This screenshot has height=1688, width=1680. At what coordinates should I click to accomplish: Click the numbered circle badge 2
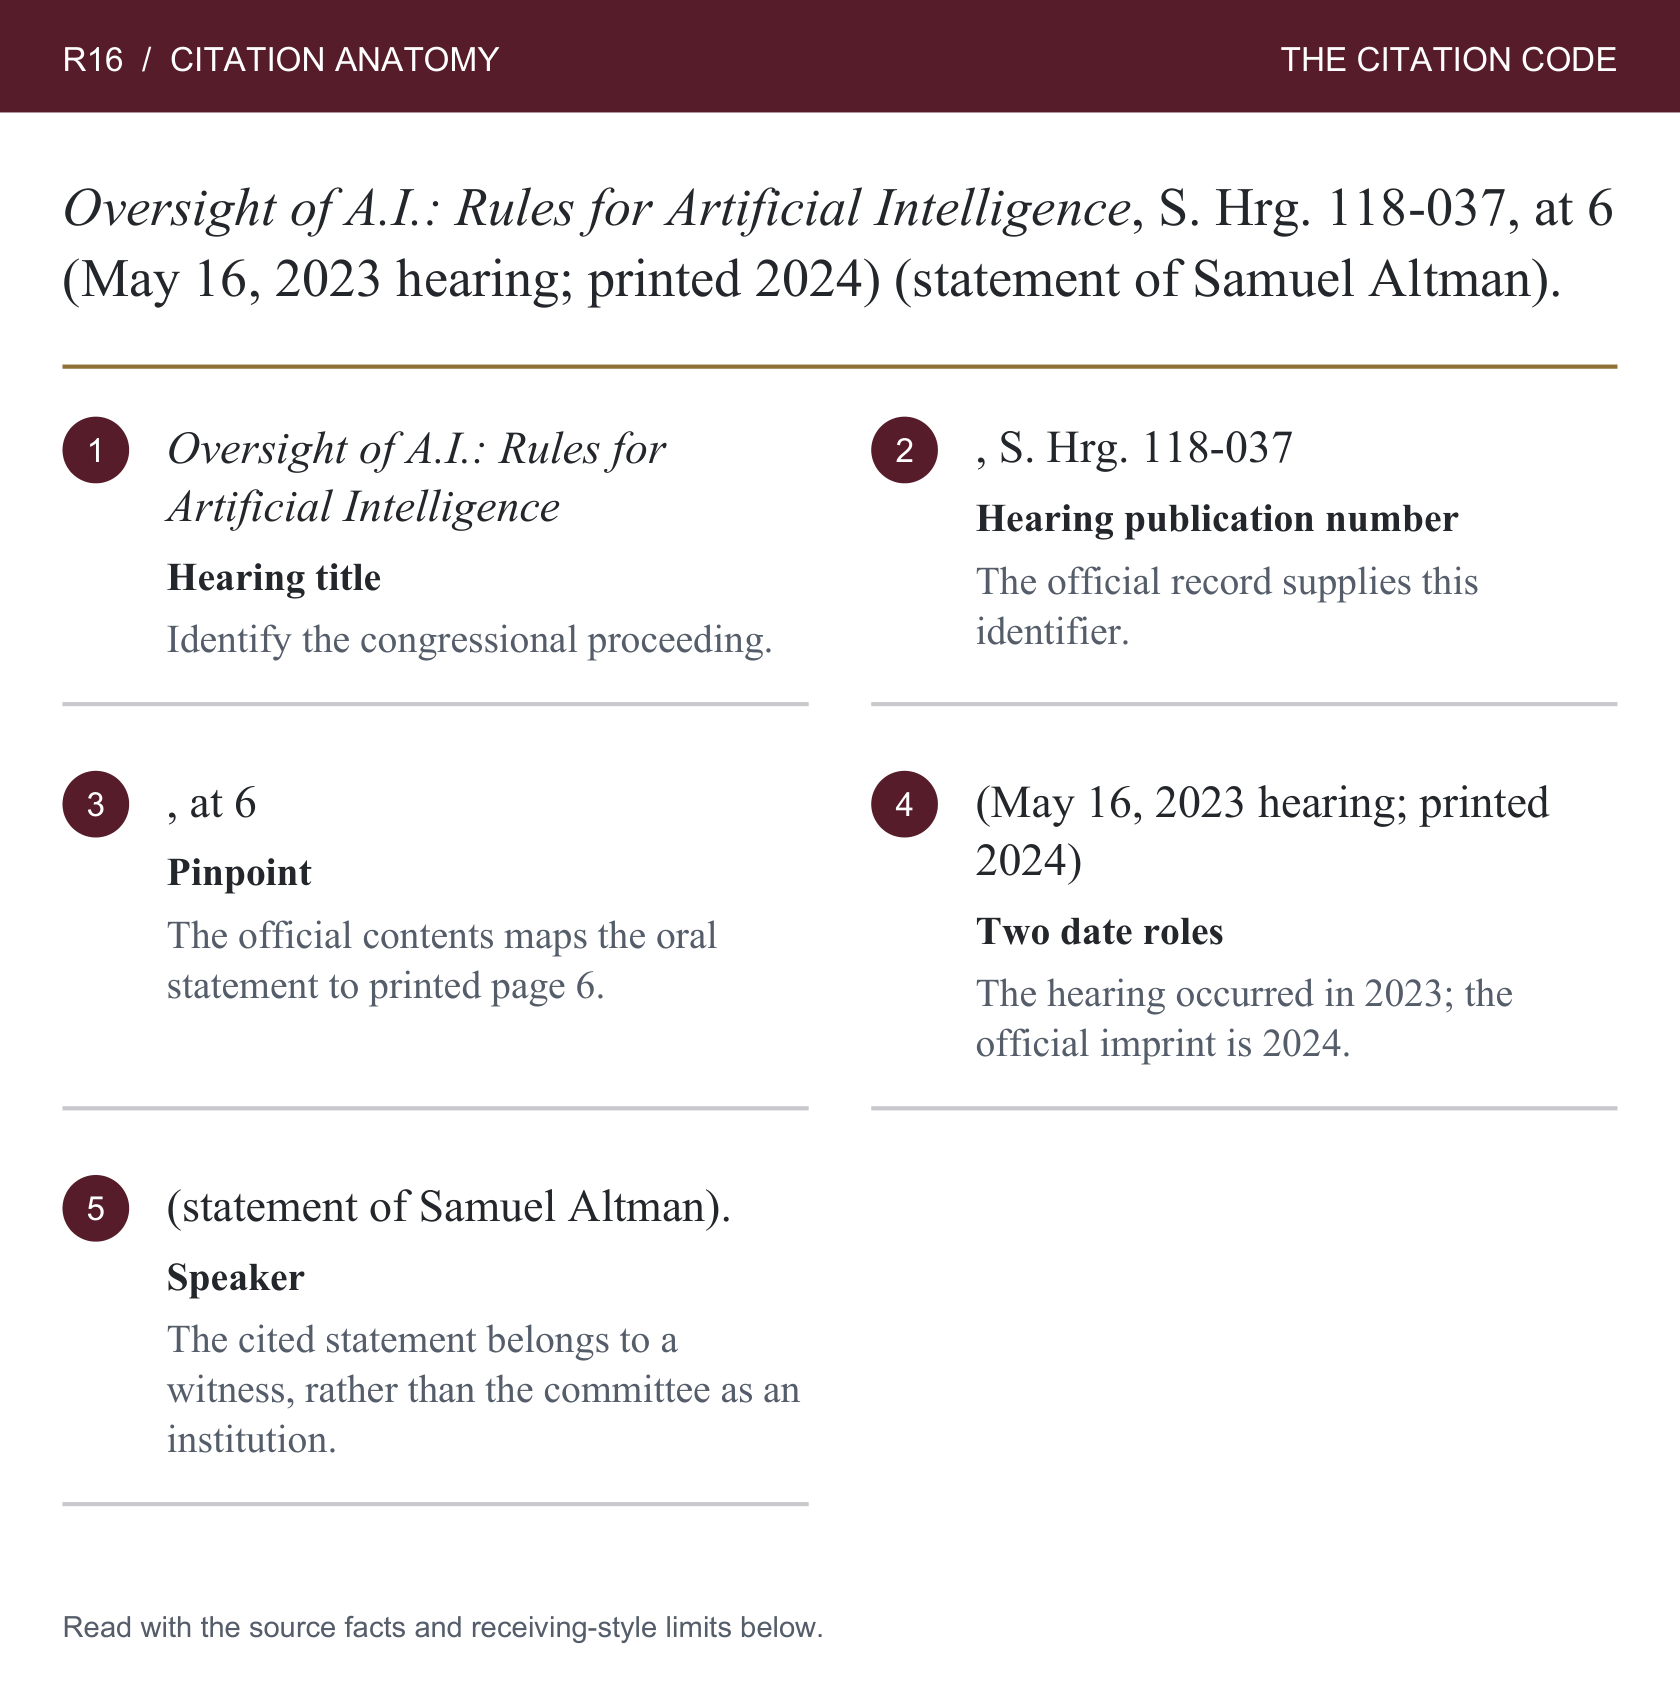click(x=904, y=450)
